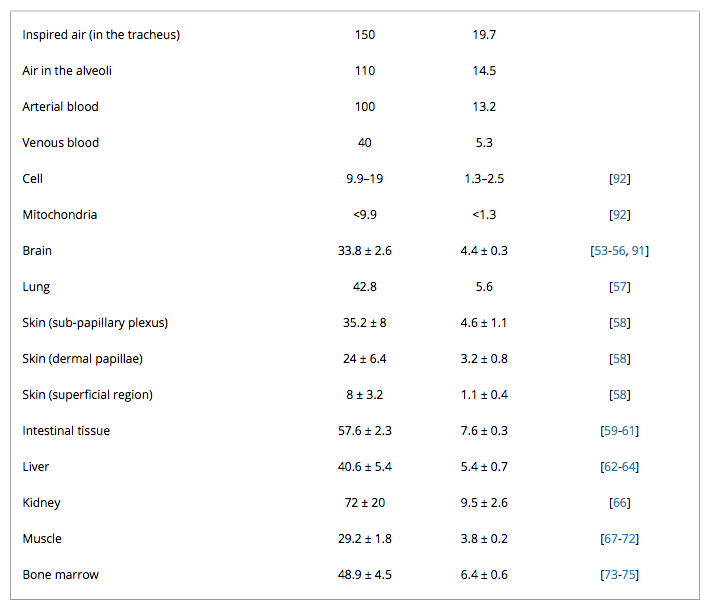712x614 pixels.
Task: Follow the 73-75 citation for Bone marrow
Action: 619,574
